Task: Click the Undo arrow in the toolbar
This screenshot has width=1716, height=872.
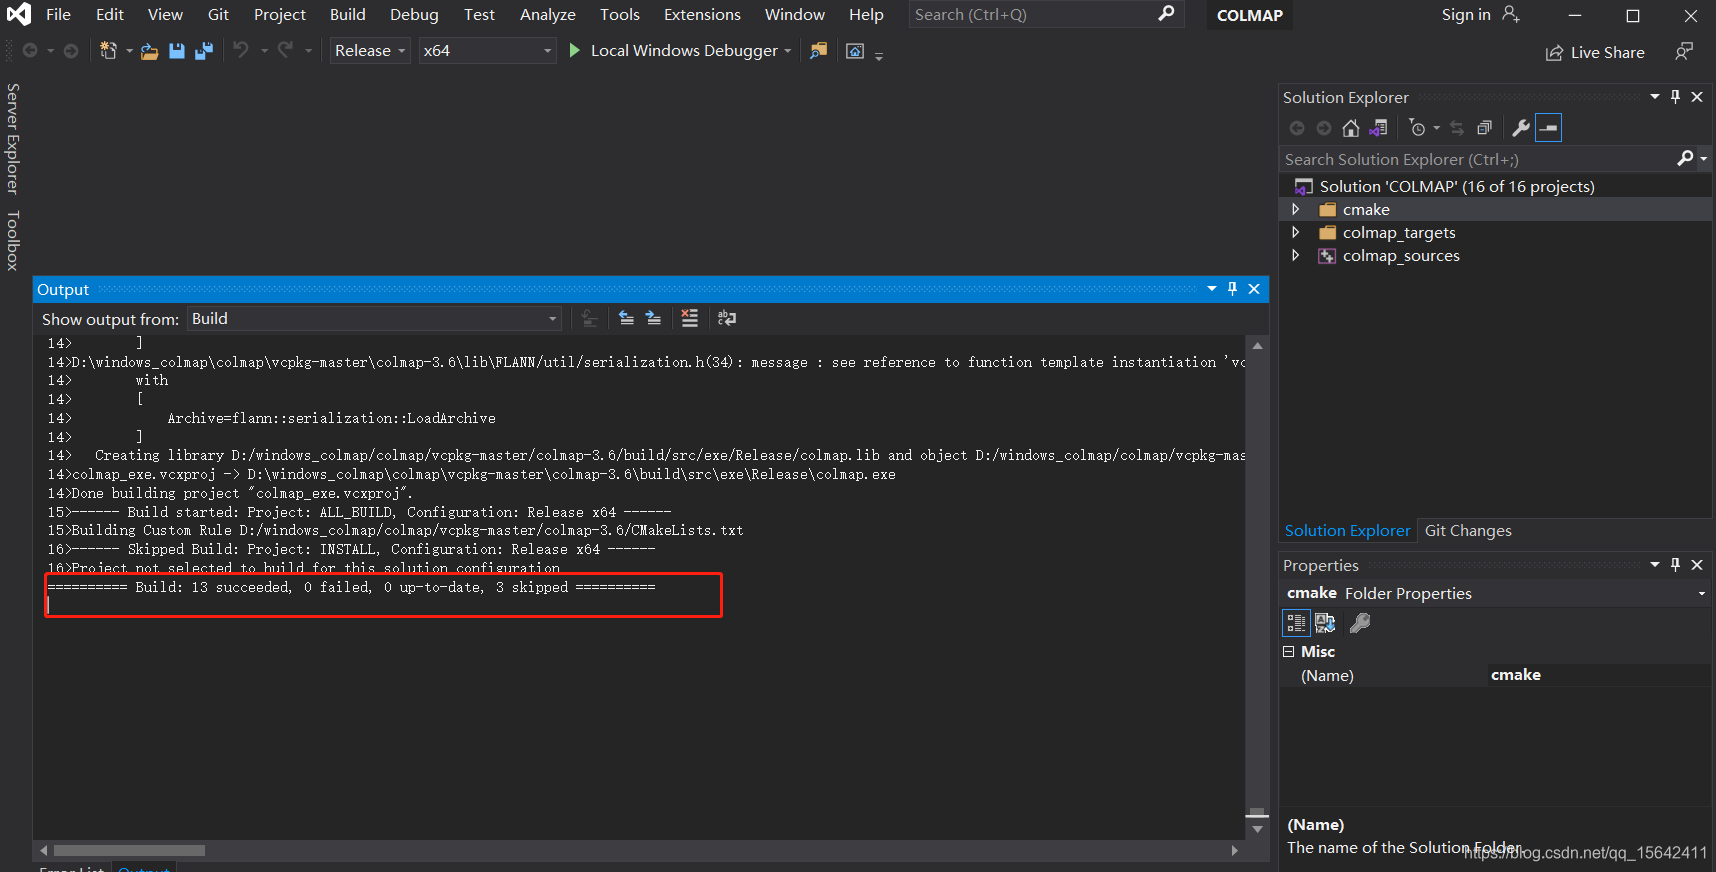Action: point(241,50)
